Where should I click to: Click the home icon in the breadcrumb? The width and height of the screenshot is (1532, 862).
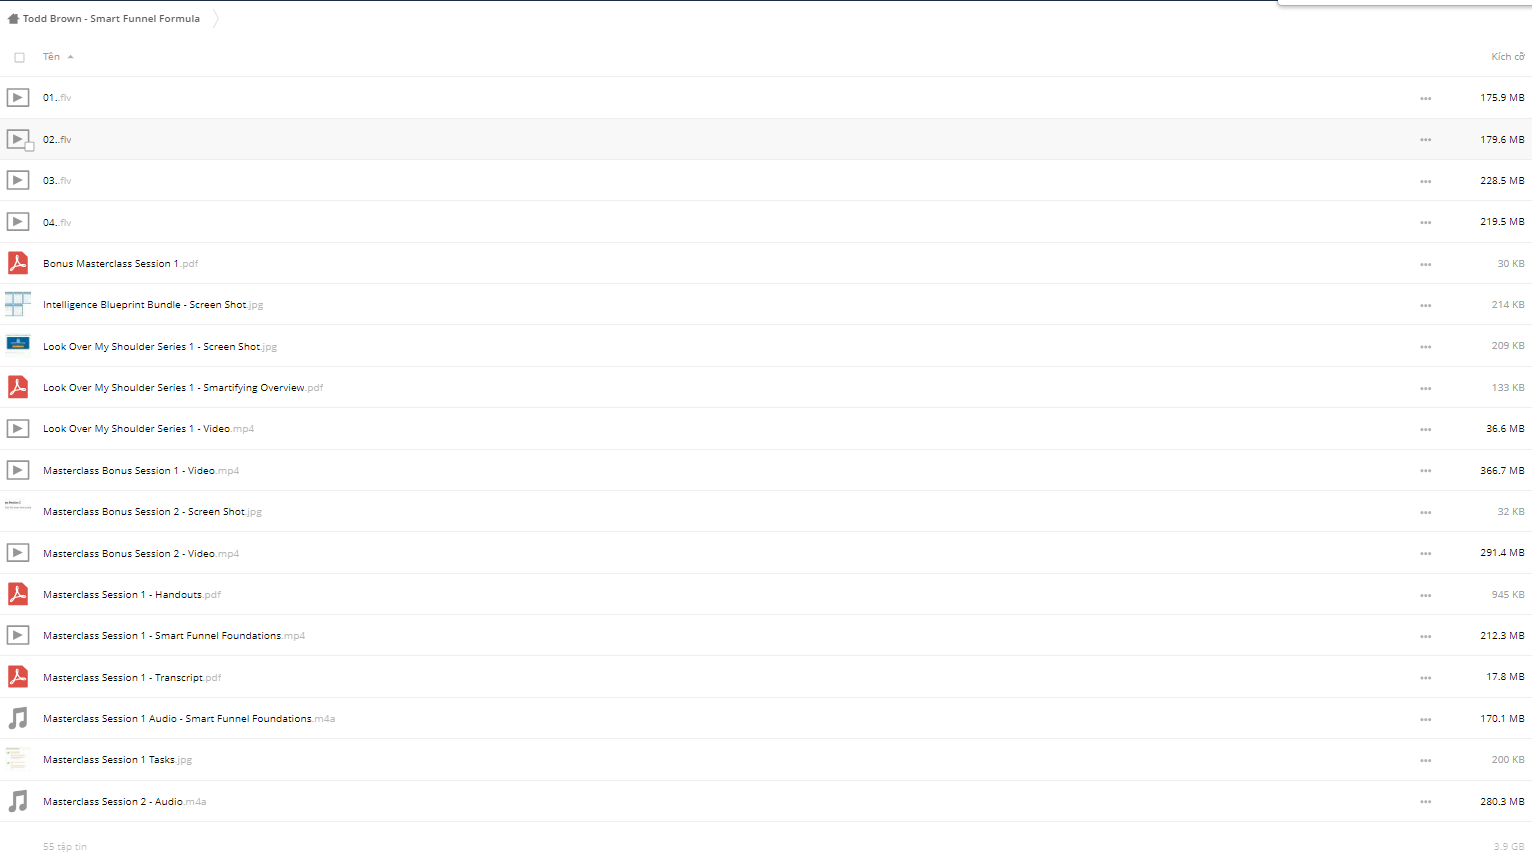coord(13,18)
